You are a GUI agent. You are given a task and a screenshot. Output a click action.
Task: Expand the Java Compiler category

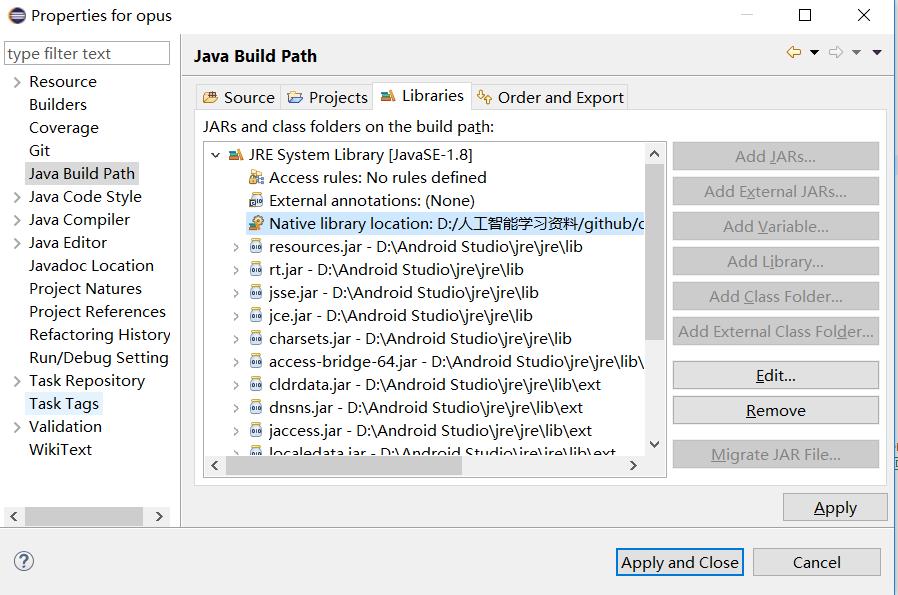(x=17, y=220)
